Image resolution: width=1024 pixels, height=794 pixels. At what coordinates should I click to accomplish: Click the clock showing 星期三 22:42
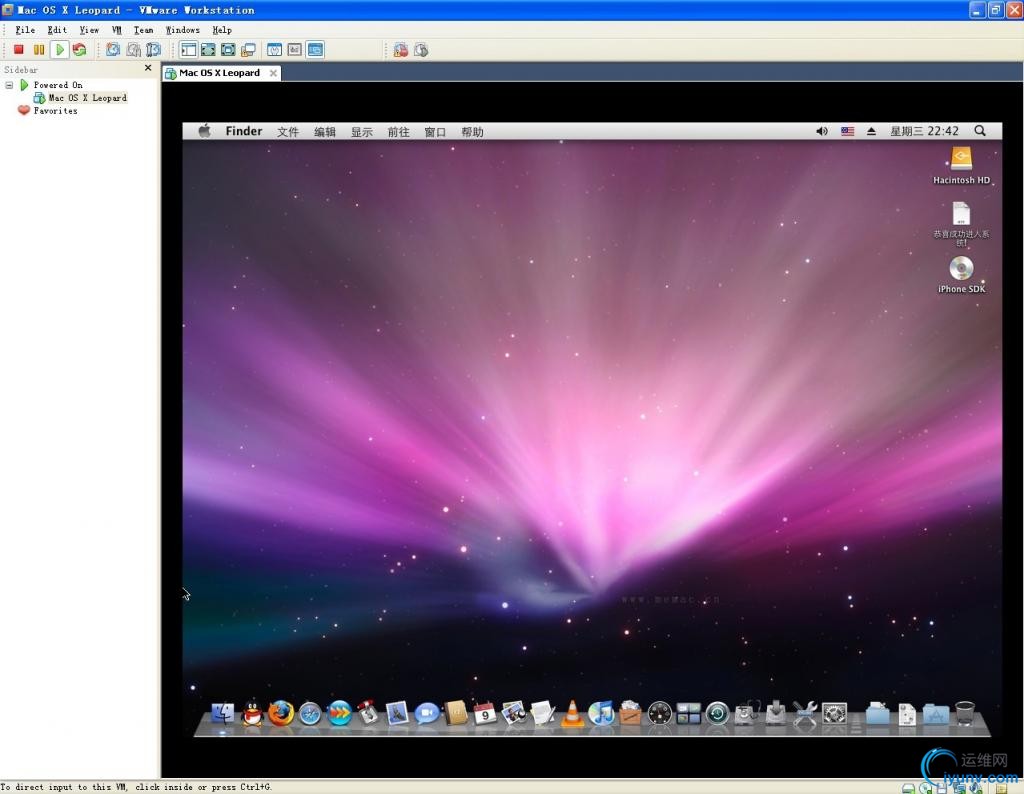(924, 131)
